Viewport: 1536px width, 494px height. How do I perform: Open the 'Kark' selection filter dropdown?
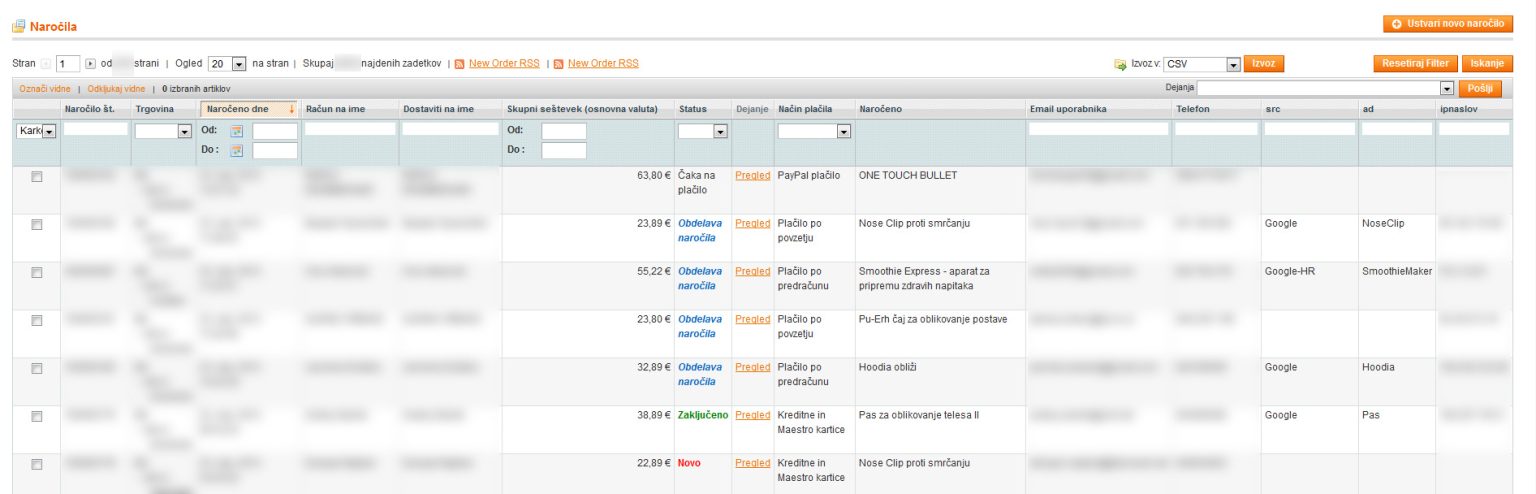(36, 131)
